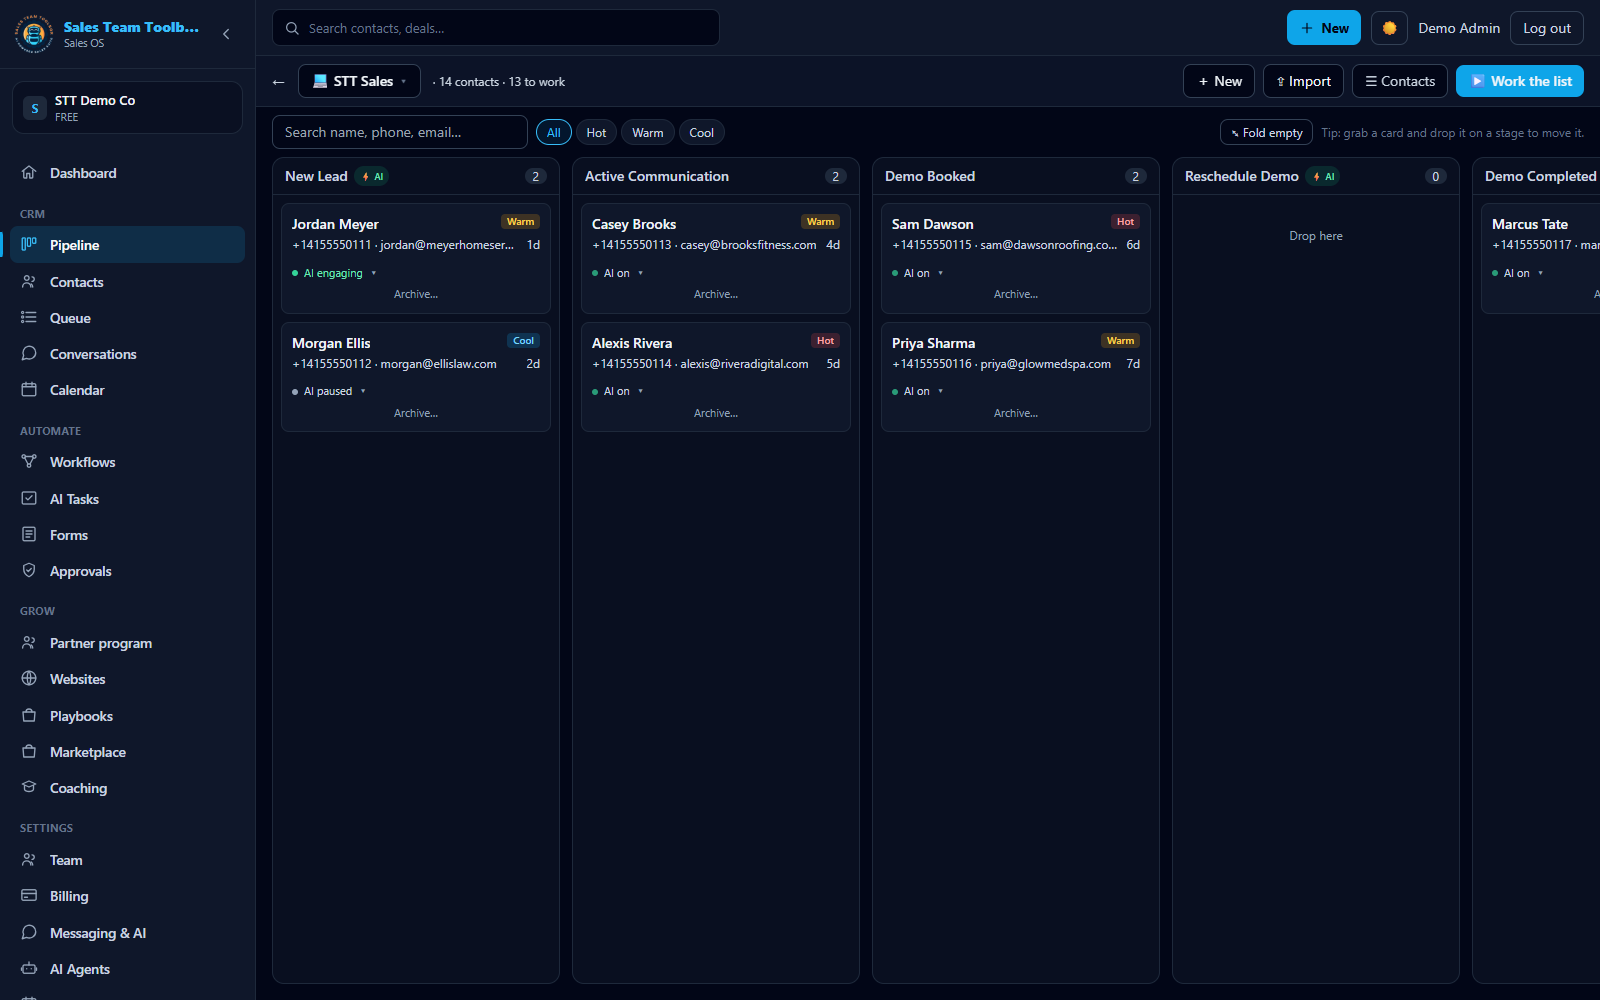This screenshot has width=1600, height=1000.
Task: Click the Marketplace bag icon
Action: point(29,752)
